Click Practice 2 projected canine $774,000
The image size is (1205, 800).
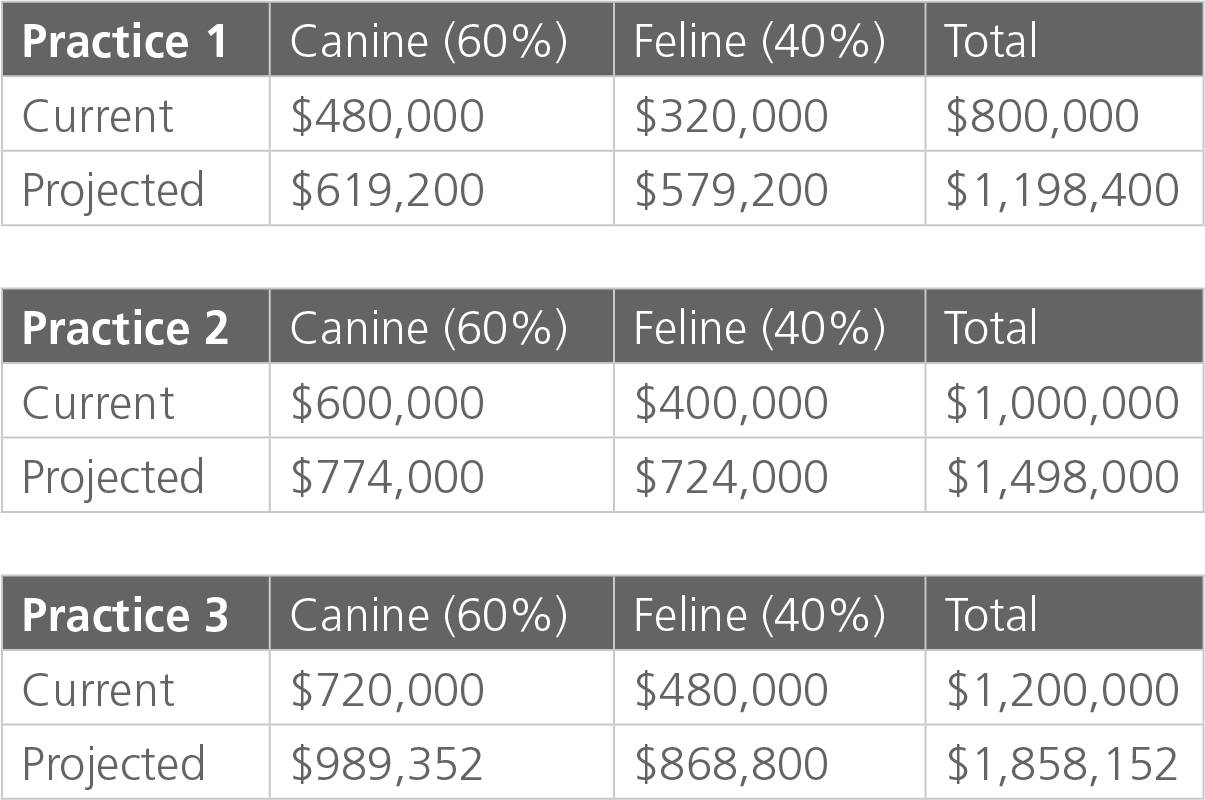pyautogui.click(x=387, y=477)
